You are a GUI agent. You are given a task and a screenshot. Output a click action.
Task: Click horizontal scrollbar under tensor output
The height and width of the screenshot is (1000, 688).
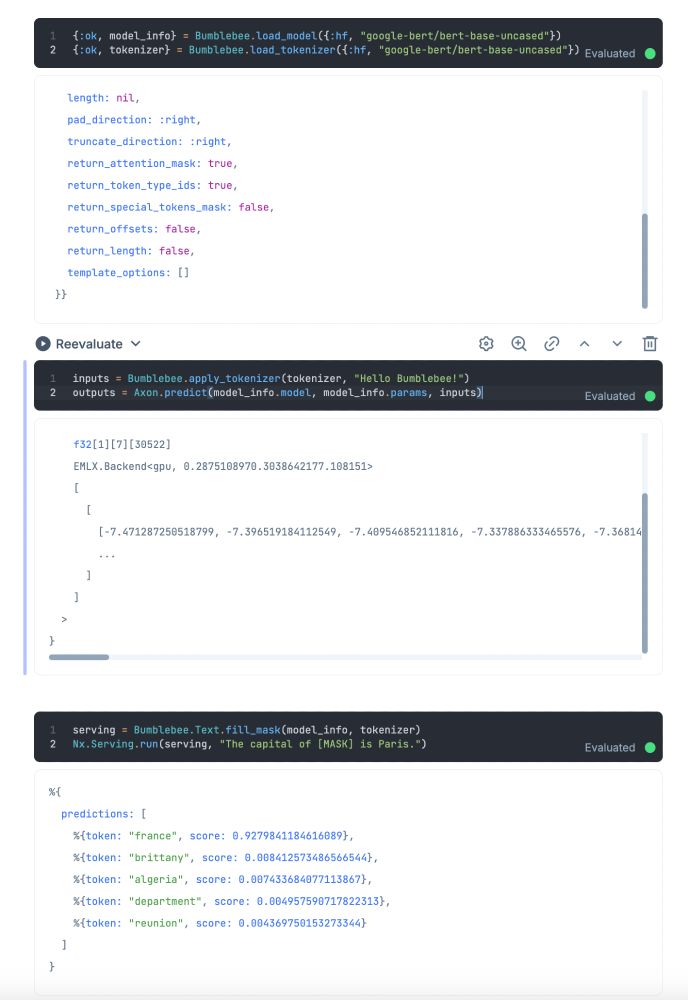pyautogui.click(x=78, y=657)
